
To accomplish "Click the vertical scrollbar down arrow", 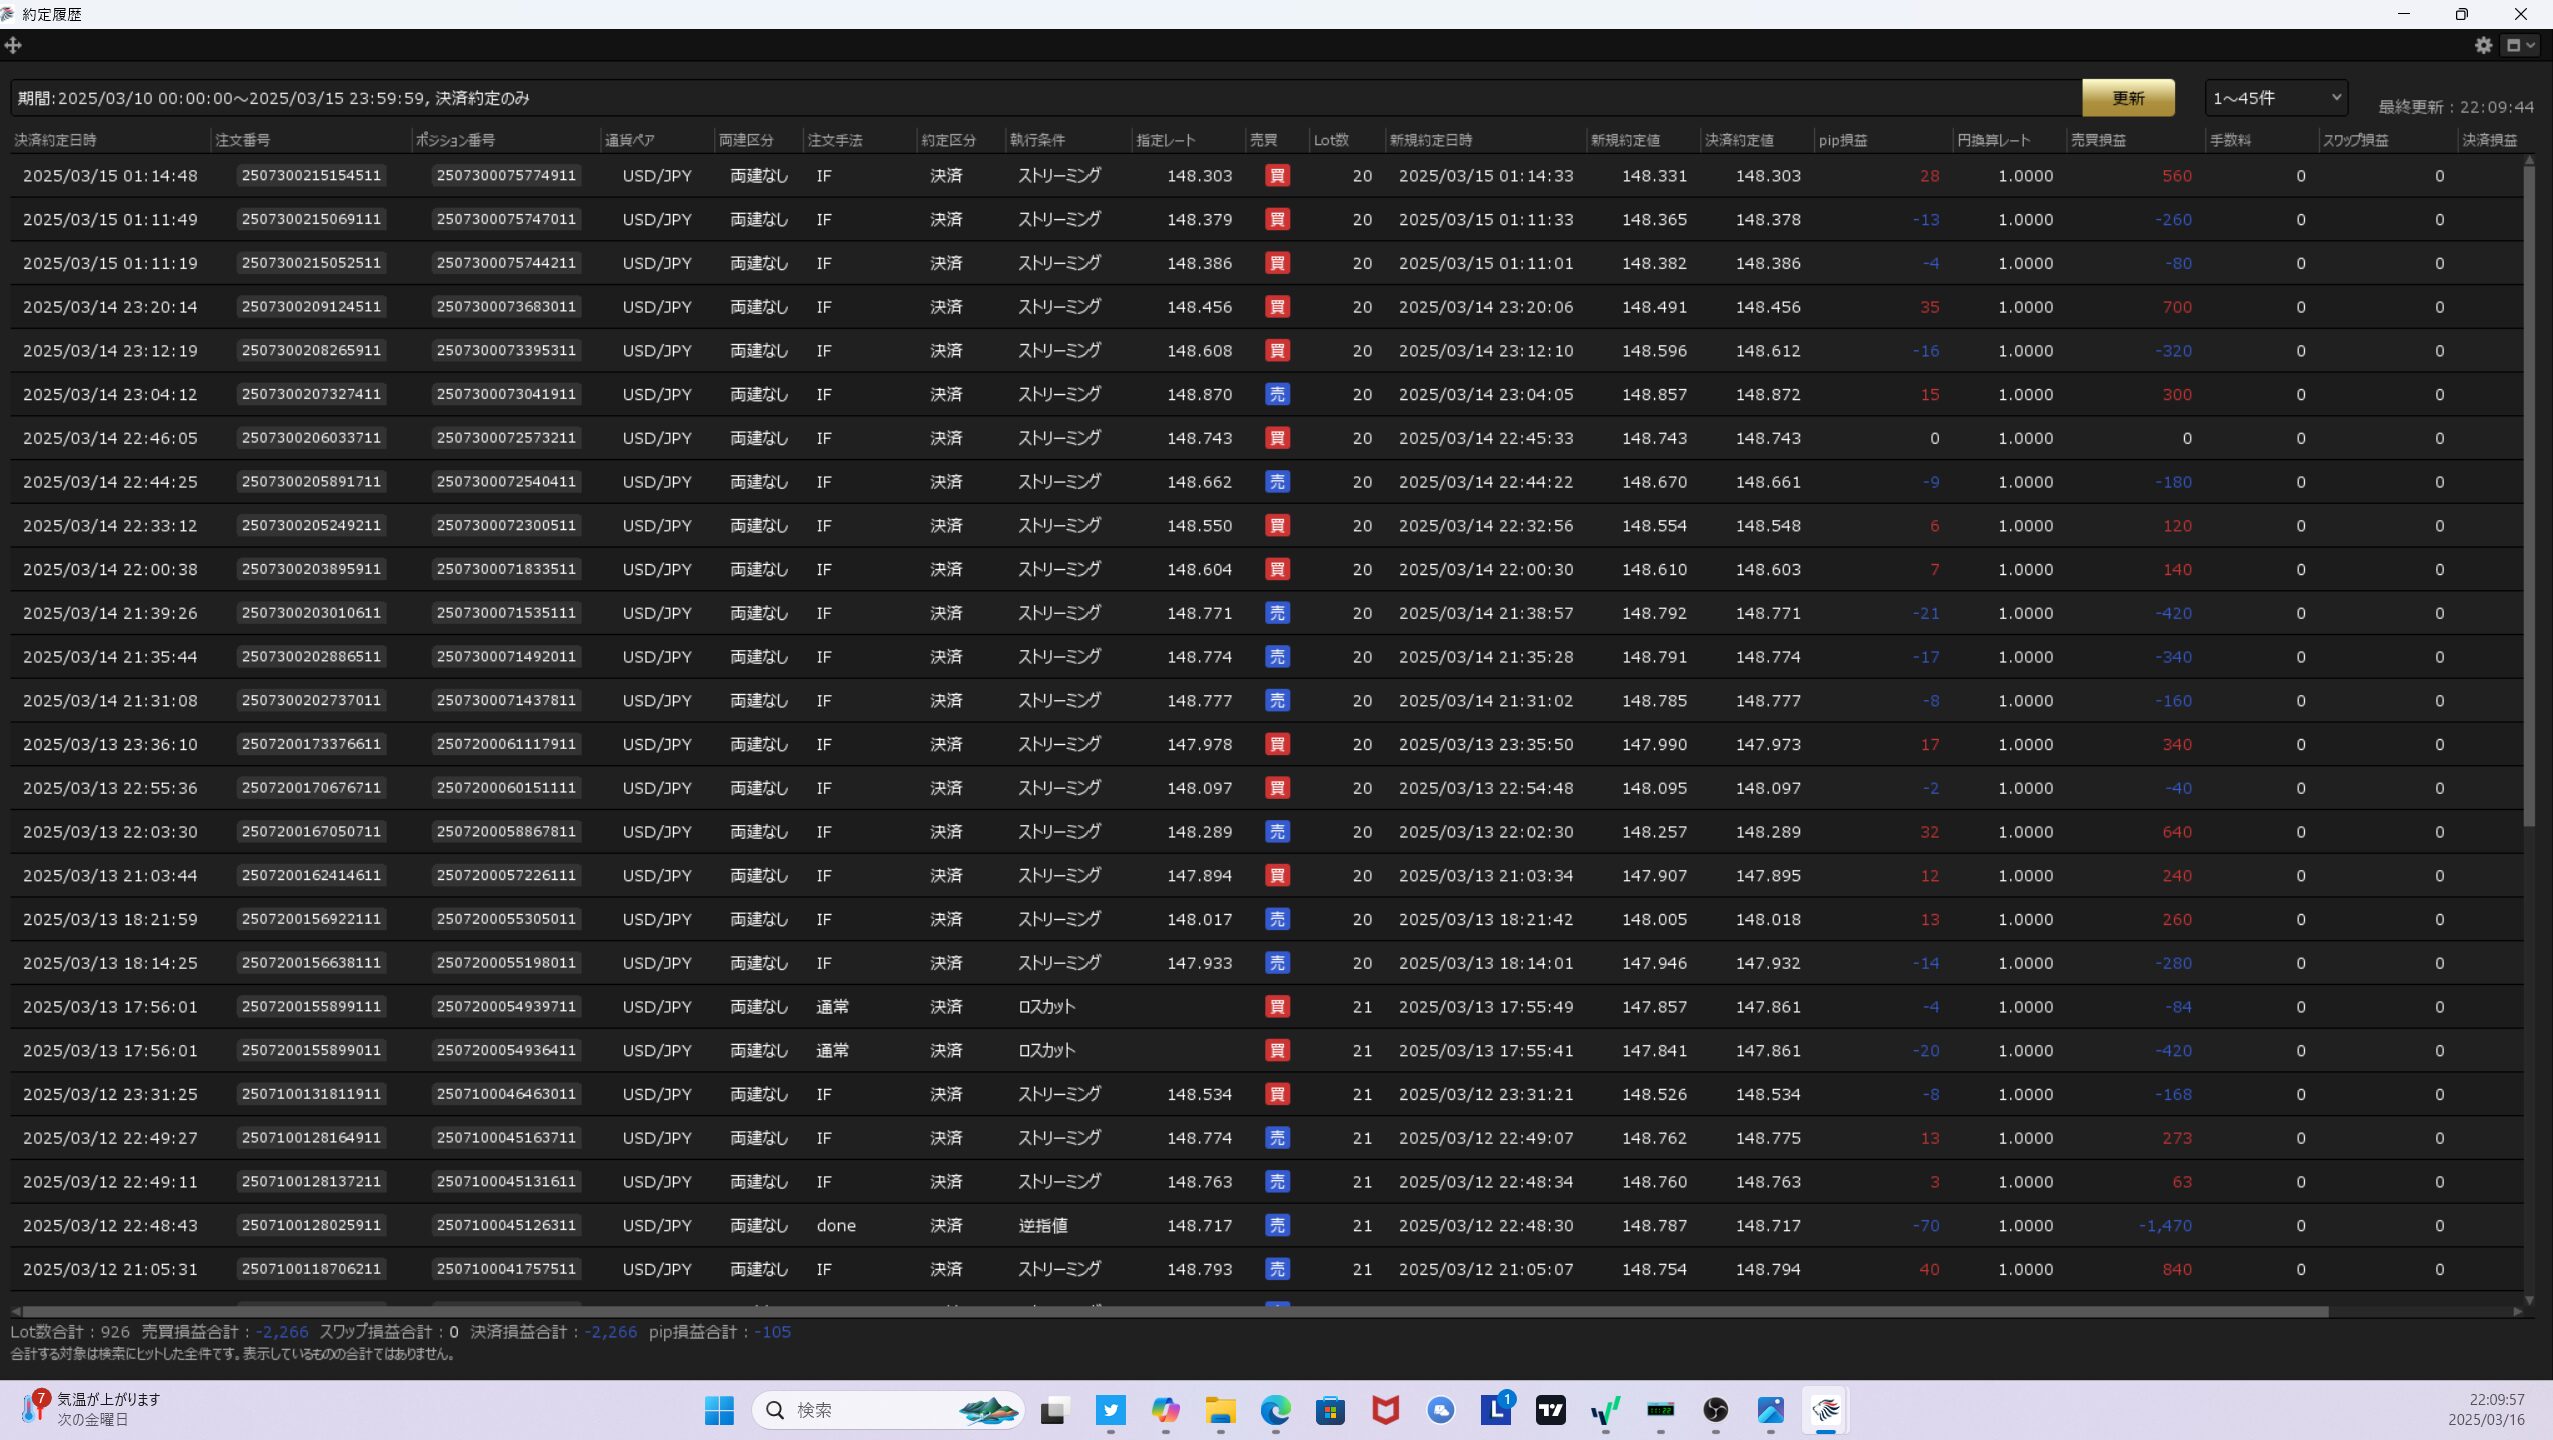I will pos(2529,1300).
